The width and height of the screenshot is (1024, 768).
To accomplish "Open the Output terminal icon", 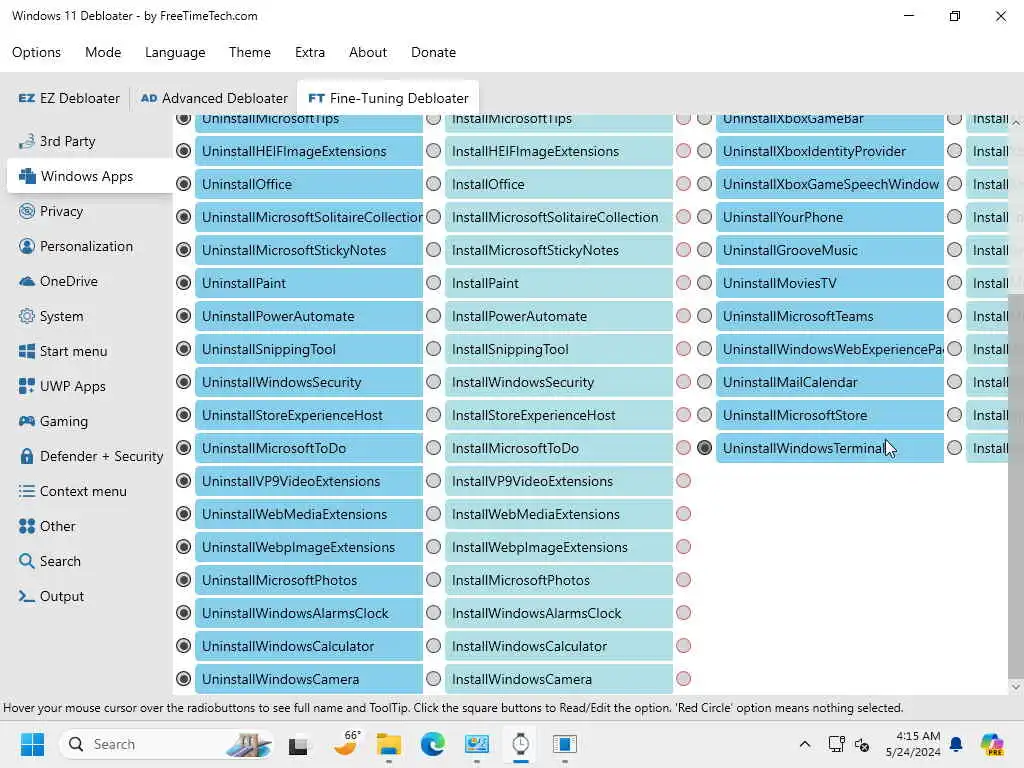I will tap(27, 596).
